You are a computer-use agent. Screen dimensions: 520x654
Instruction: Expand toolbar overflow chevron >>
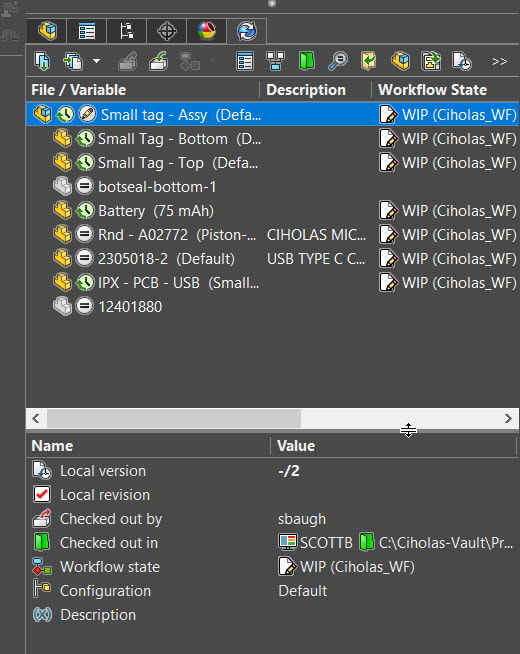click(499, 62)
